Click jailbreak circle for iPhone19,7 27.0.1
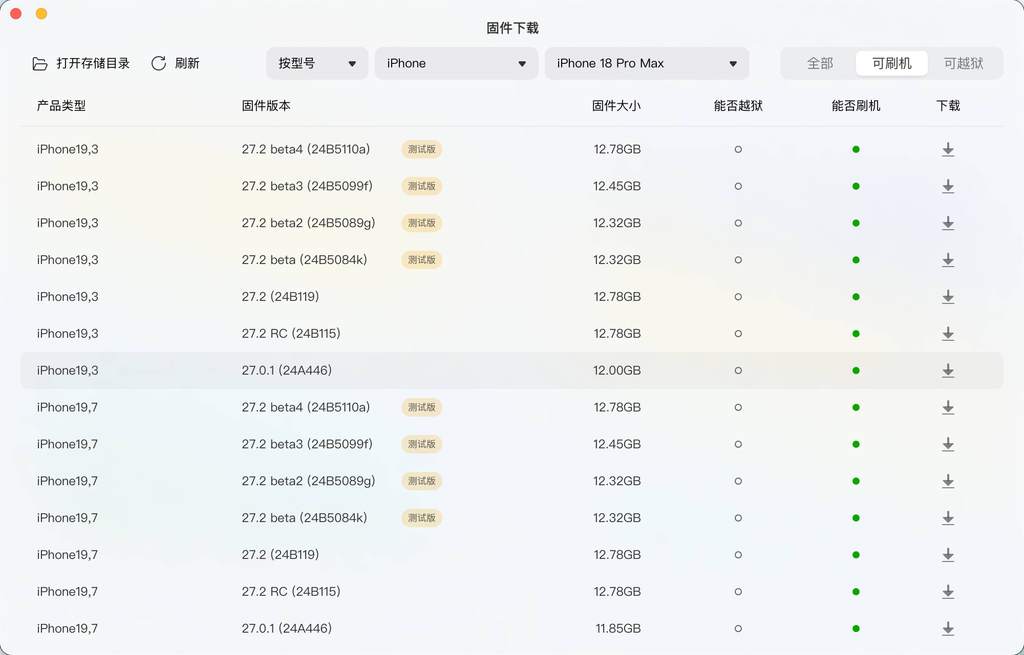Viewport: 1024px width, 655px height. click(738, 629)
